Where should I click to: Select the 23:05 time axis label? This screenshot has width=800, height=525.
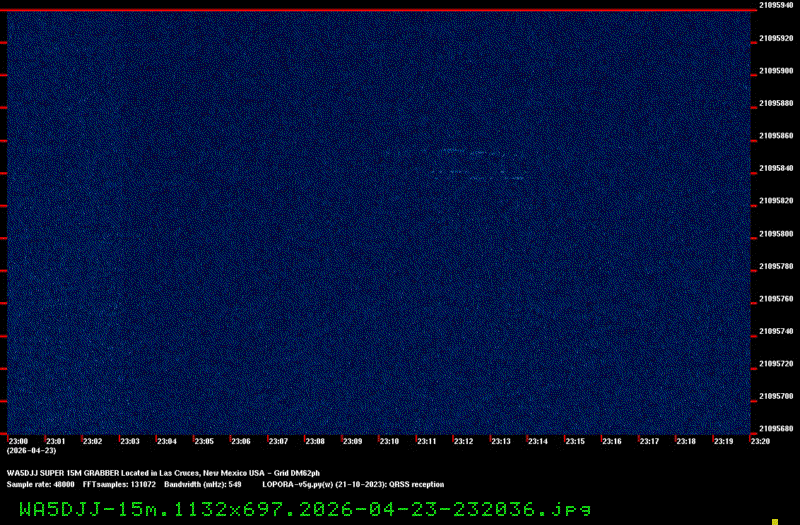pyautogui.click(x=204, y=441)
